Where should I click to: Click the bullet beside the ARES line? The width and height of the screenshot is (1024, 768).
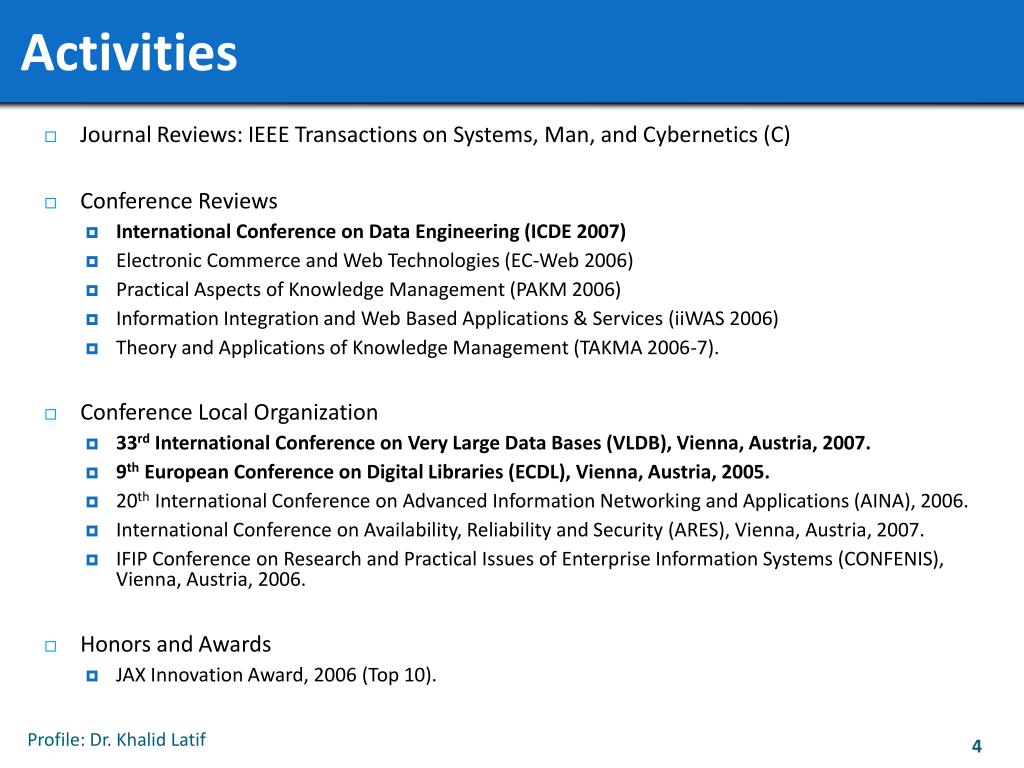coord(92,530)
